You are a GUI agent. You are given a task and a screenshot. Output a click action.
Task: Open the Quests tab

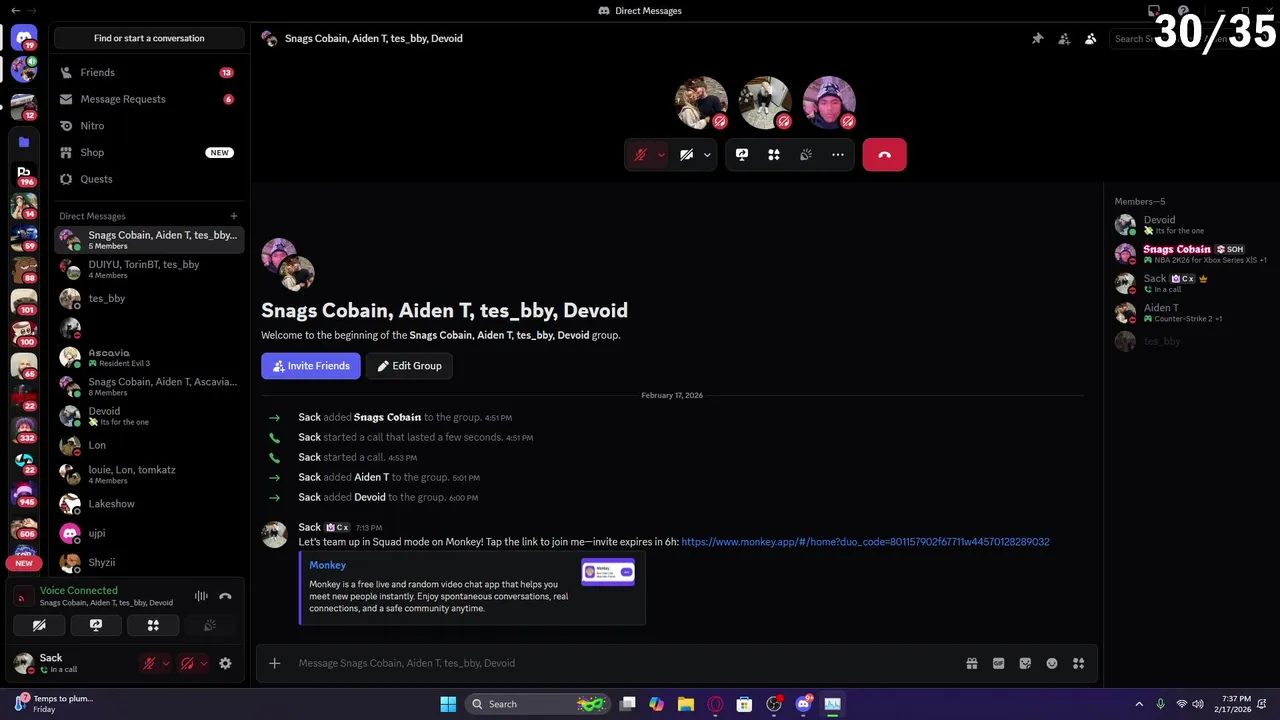click(x=149, y=179)
